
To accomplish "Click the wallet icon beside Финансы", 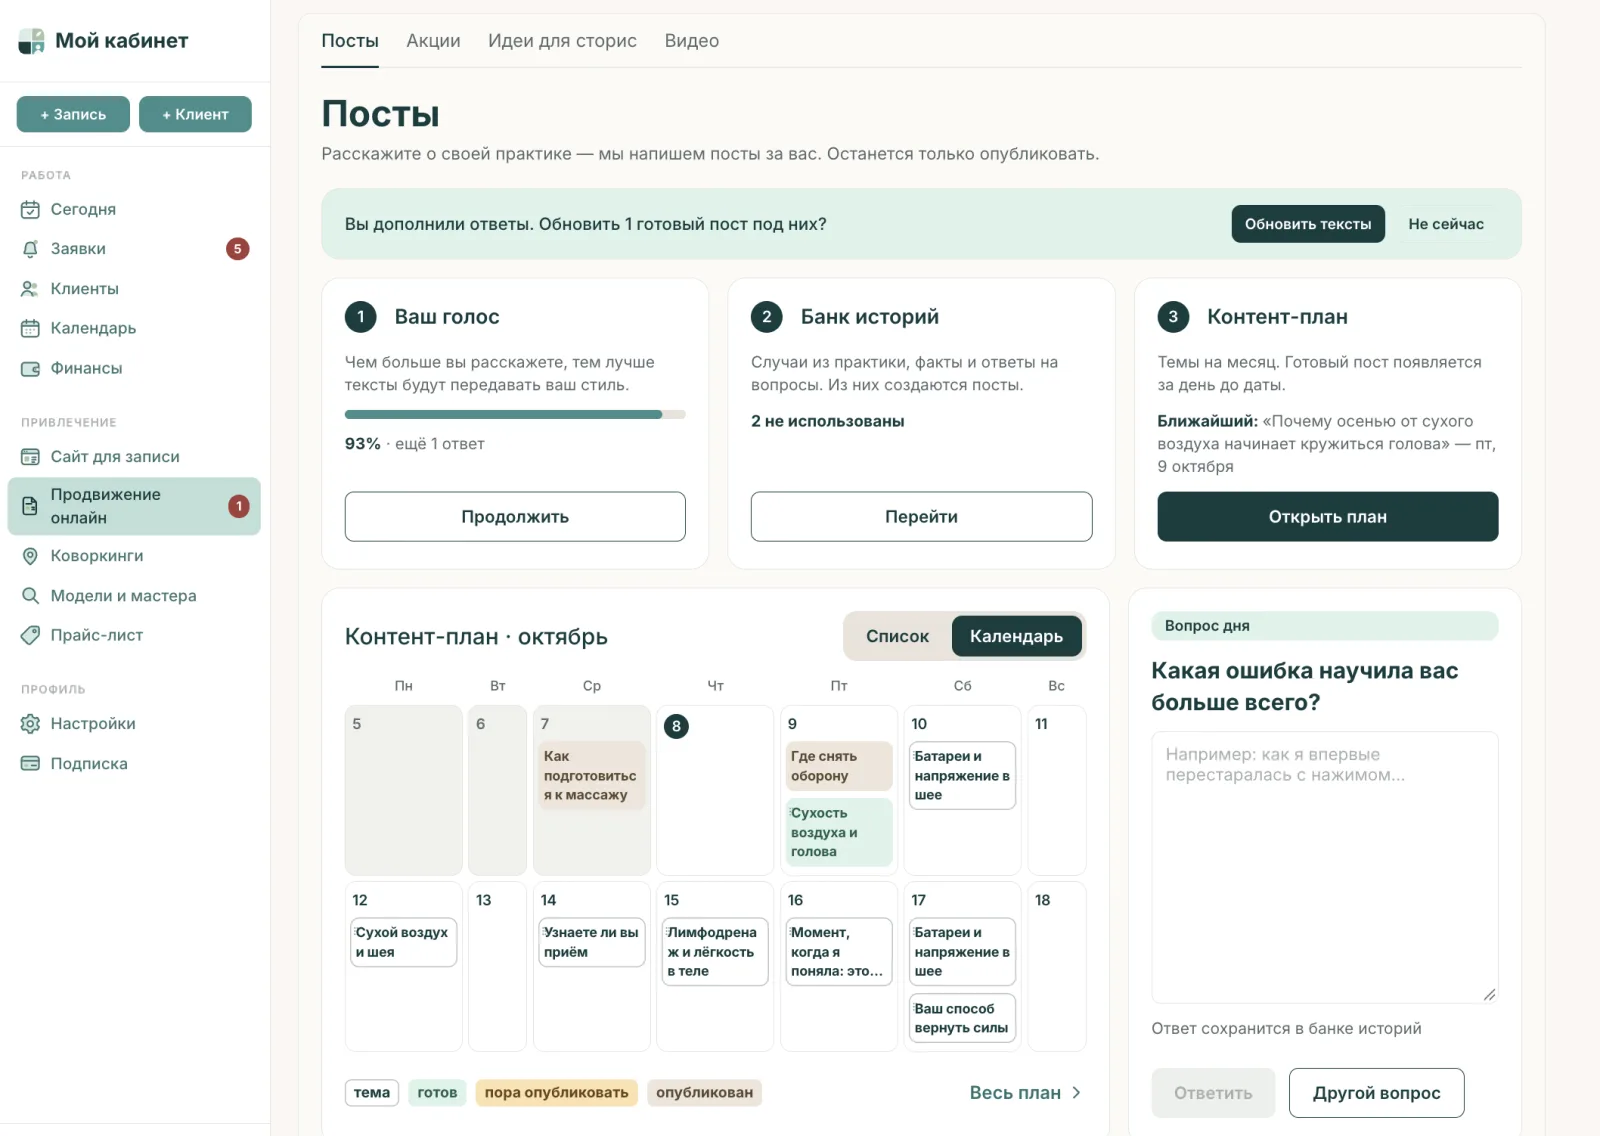I will click(30, 368).
